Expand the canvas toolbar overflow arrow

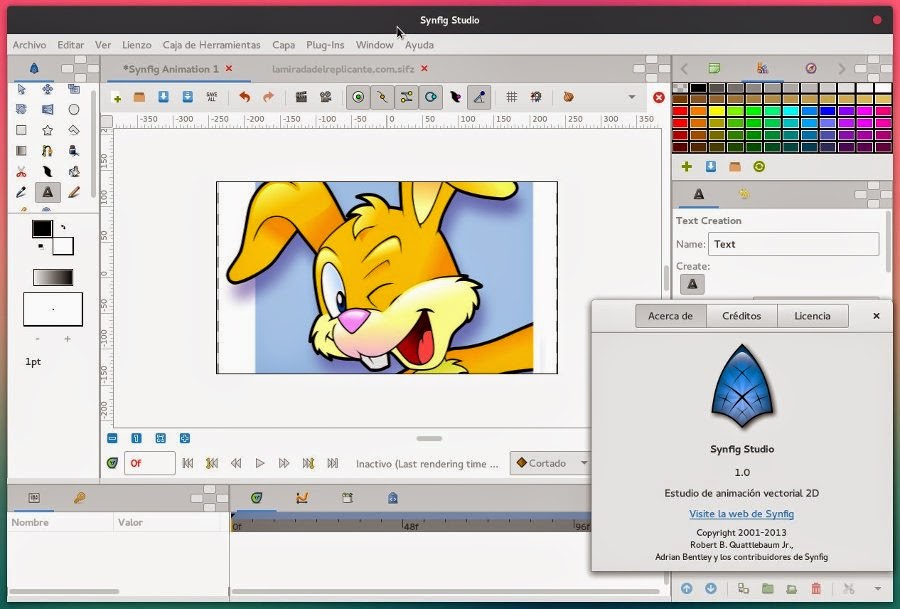coord(632,97)
